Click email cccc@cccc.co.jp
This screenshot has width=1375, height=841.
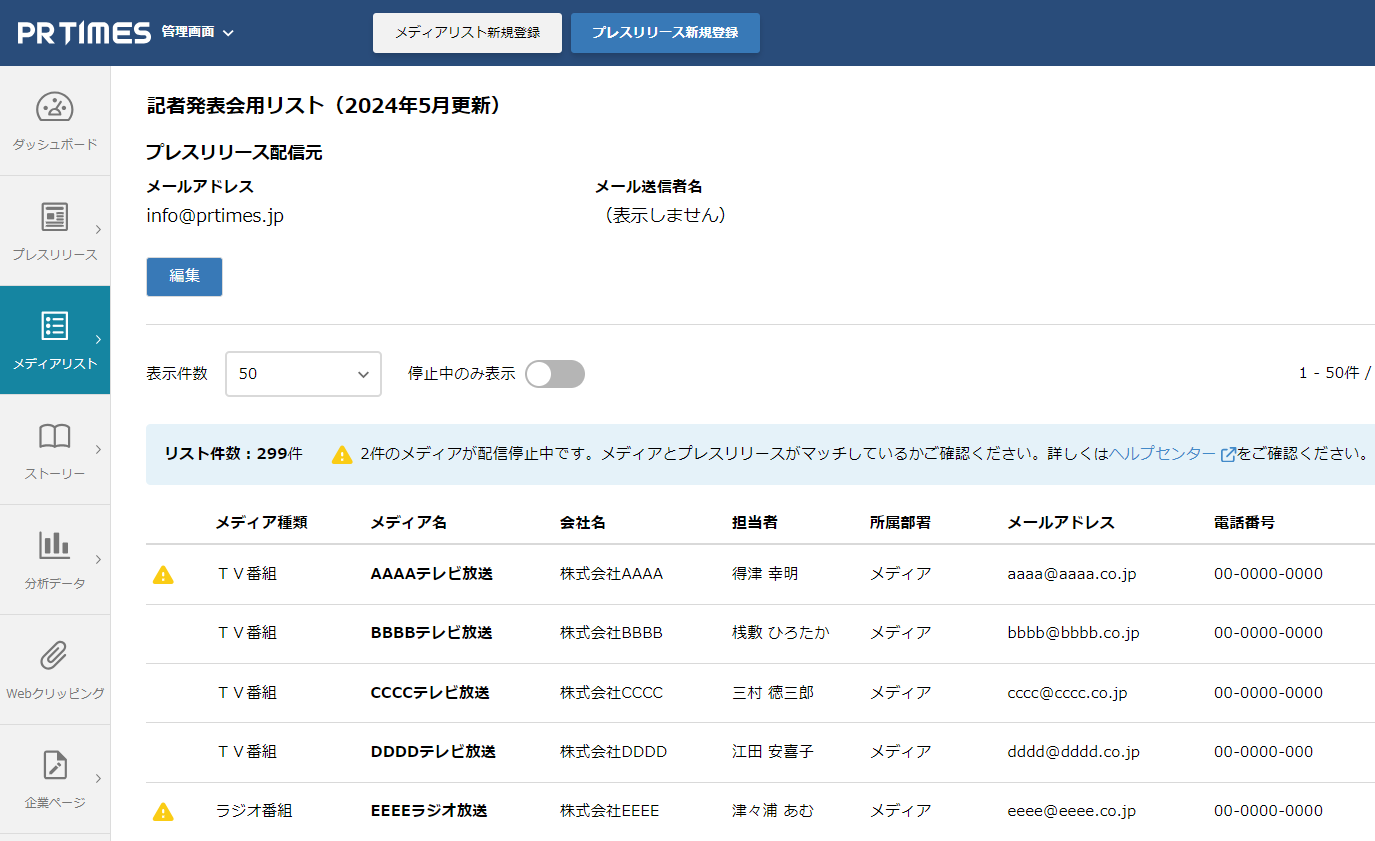pyautogui.click(x=1068, y=692)
